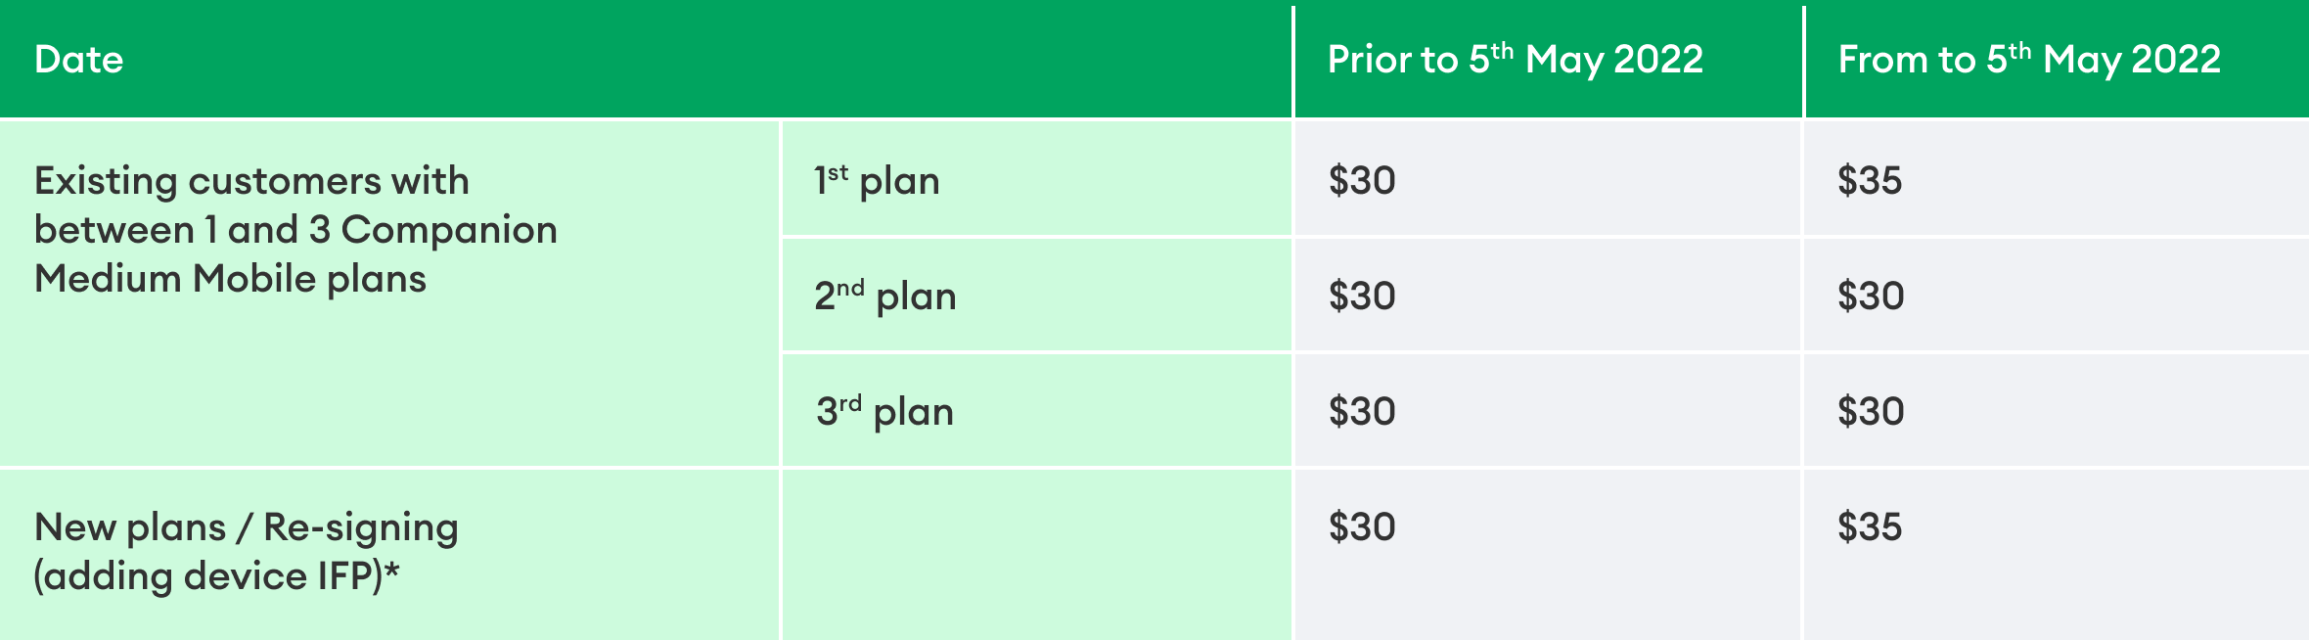Click 3rd plan prior price $30
The height and width of the screenshot is (640, 2309).
point(1361,411)
